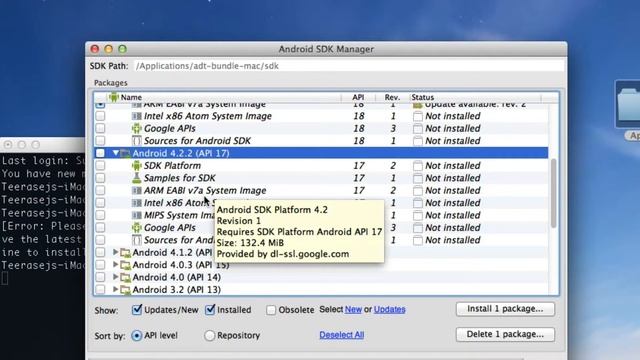Click the Name column header
The width and height of the screenshot is (640, 360).
coord(223,97)
